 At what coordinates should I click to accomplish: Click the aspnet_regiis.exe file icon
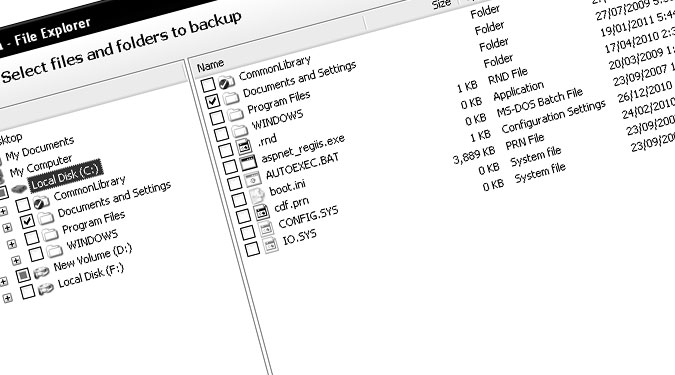248,164
